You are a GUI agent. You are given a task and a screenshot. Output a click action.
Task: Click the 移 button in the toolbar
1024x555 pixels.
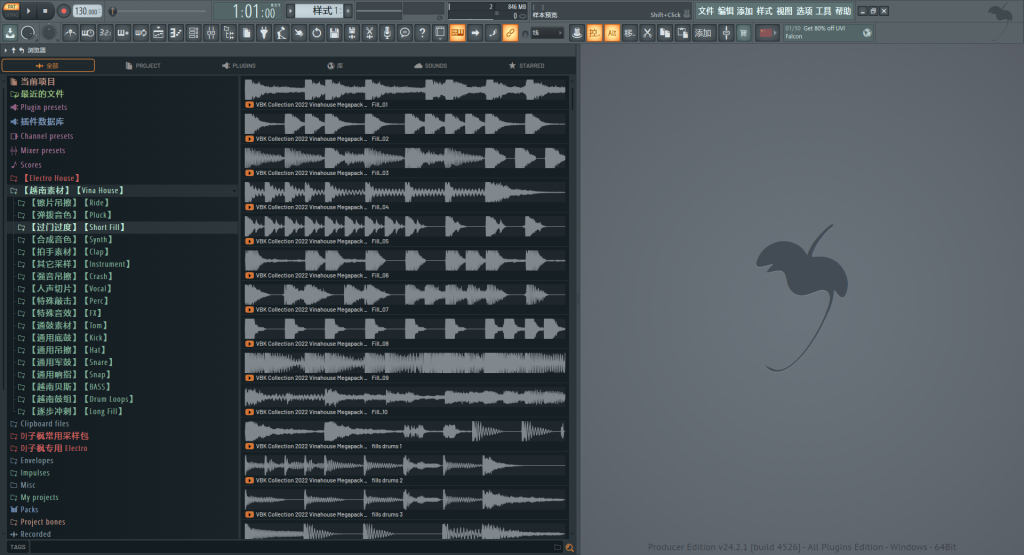pos(630,33)
